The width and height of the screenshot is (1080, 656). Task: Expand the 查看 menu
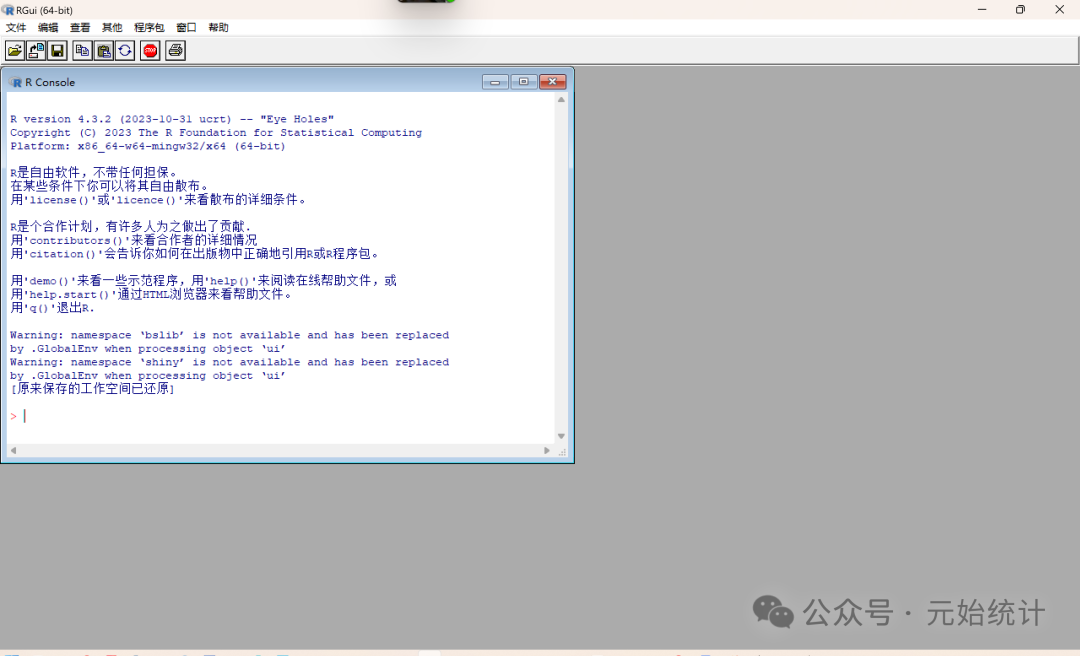80,28
